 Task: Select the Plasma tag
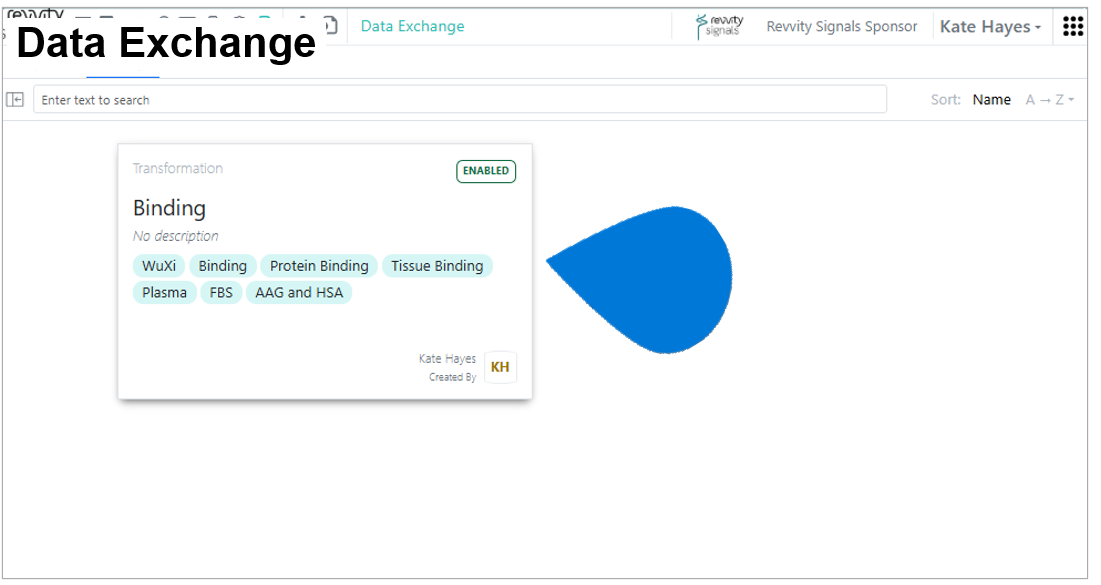(164, 293)
